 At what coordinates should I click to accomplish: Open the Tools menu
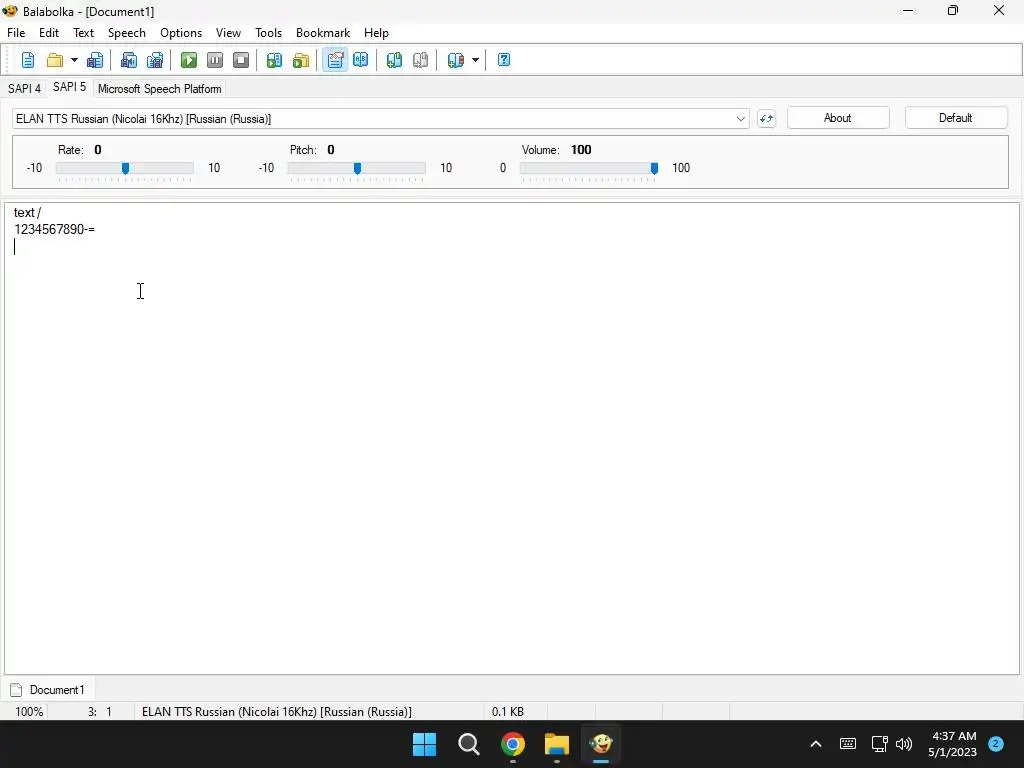[x=268, y=33]
